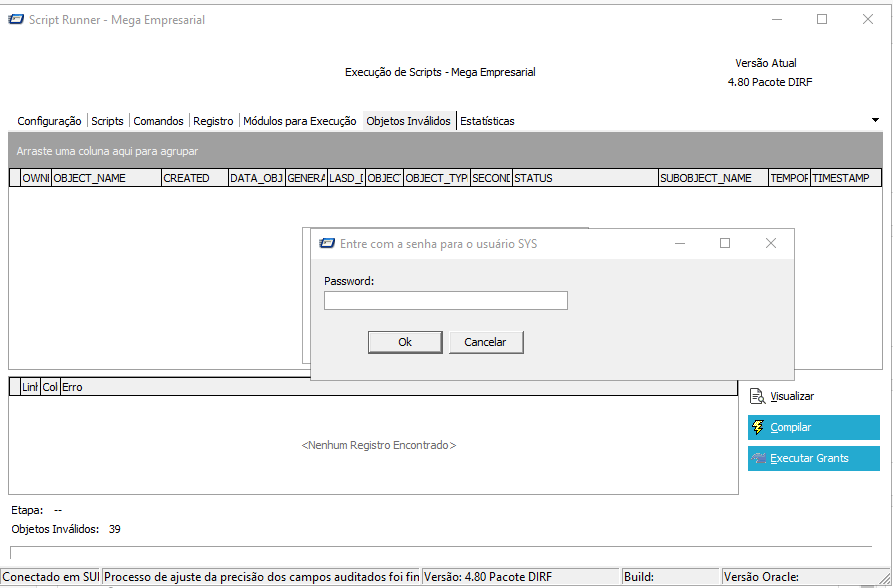893x588 pixels.
Task: Click the Compilar lightning bolt icon
Action: point(758,427)
